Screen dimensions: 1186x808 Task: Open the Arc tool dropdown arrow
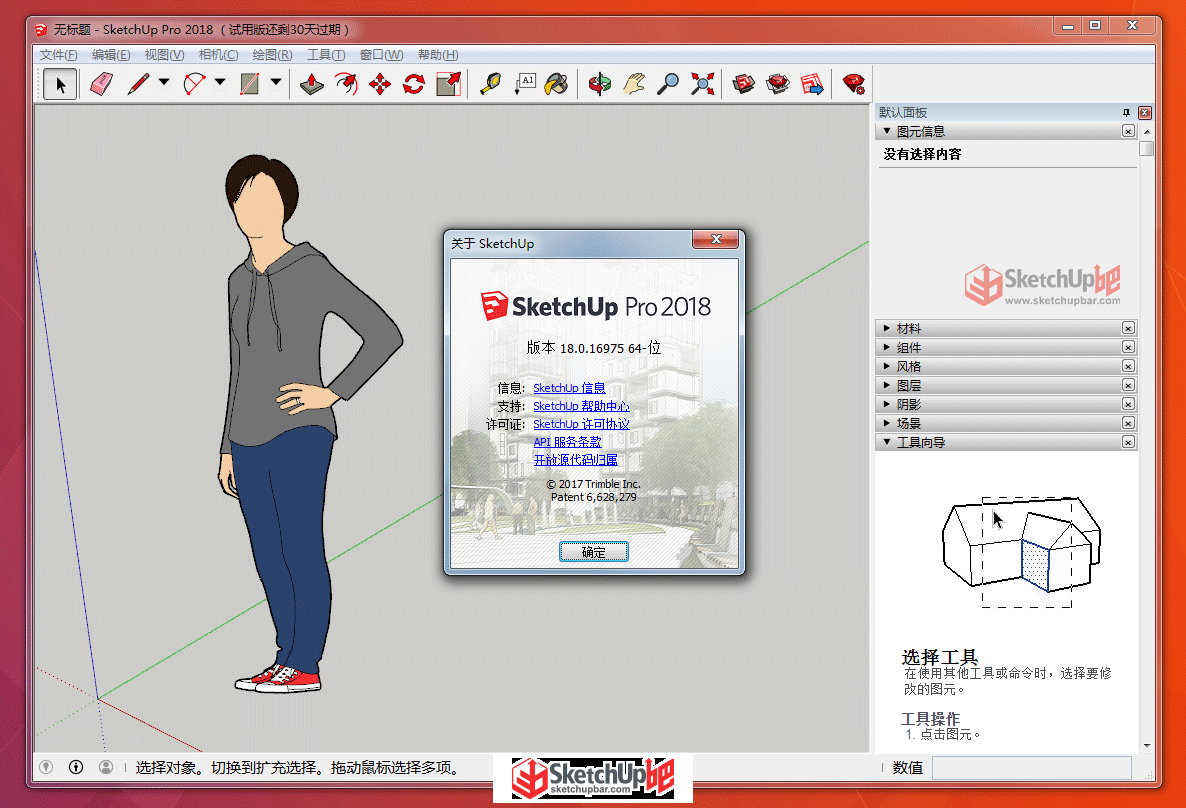pyautogui.click(x=220, y=82)
